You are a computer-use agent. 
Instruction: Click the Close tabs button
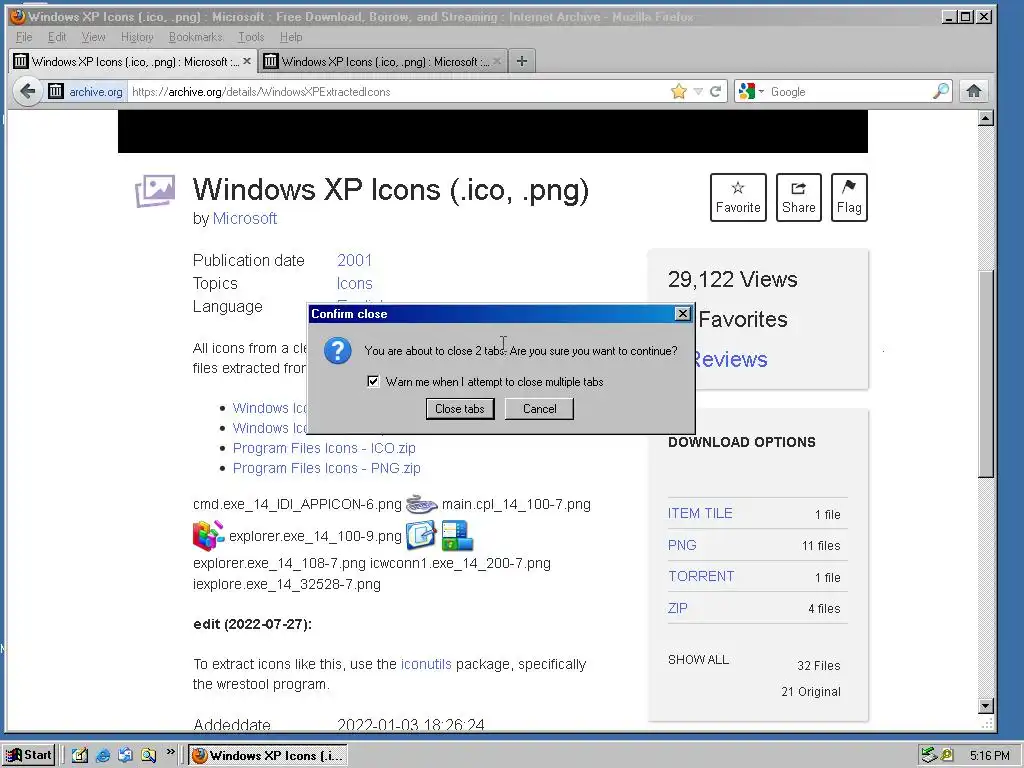(x=460, y=409)
